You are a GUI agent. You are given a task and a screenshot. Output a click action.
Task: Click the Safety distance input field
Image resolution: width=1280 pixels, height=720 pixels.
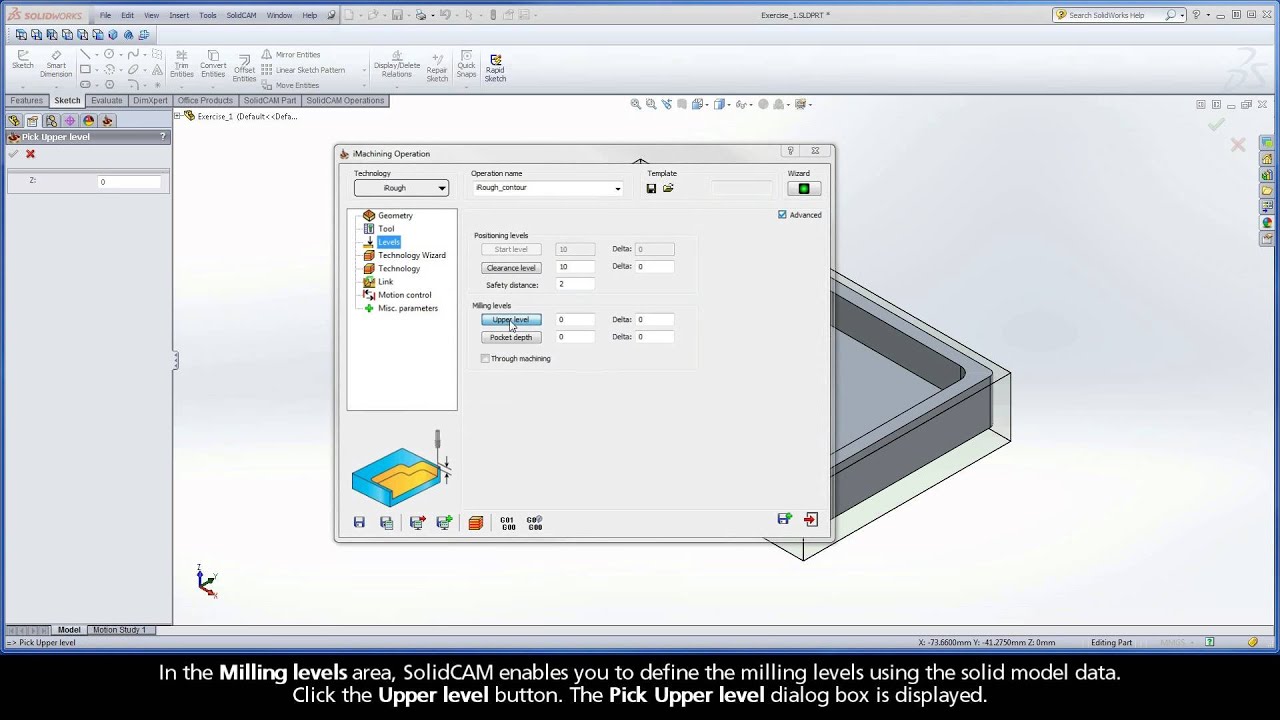point(575,284)
